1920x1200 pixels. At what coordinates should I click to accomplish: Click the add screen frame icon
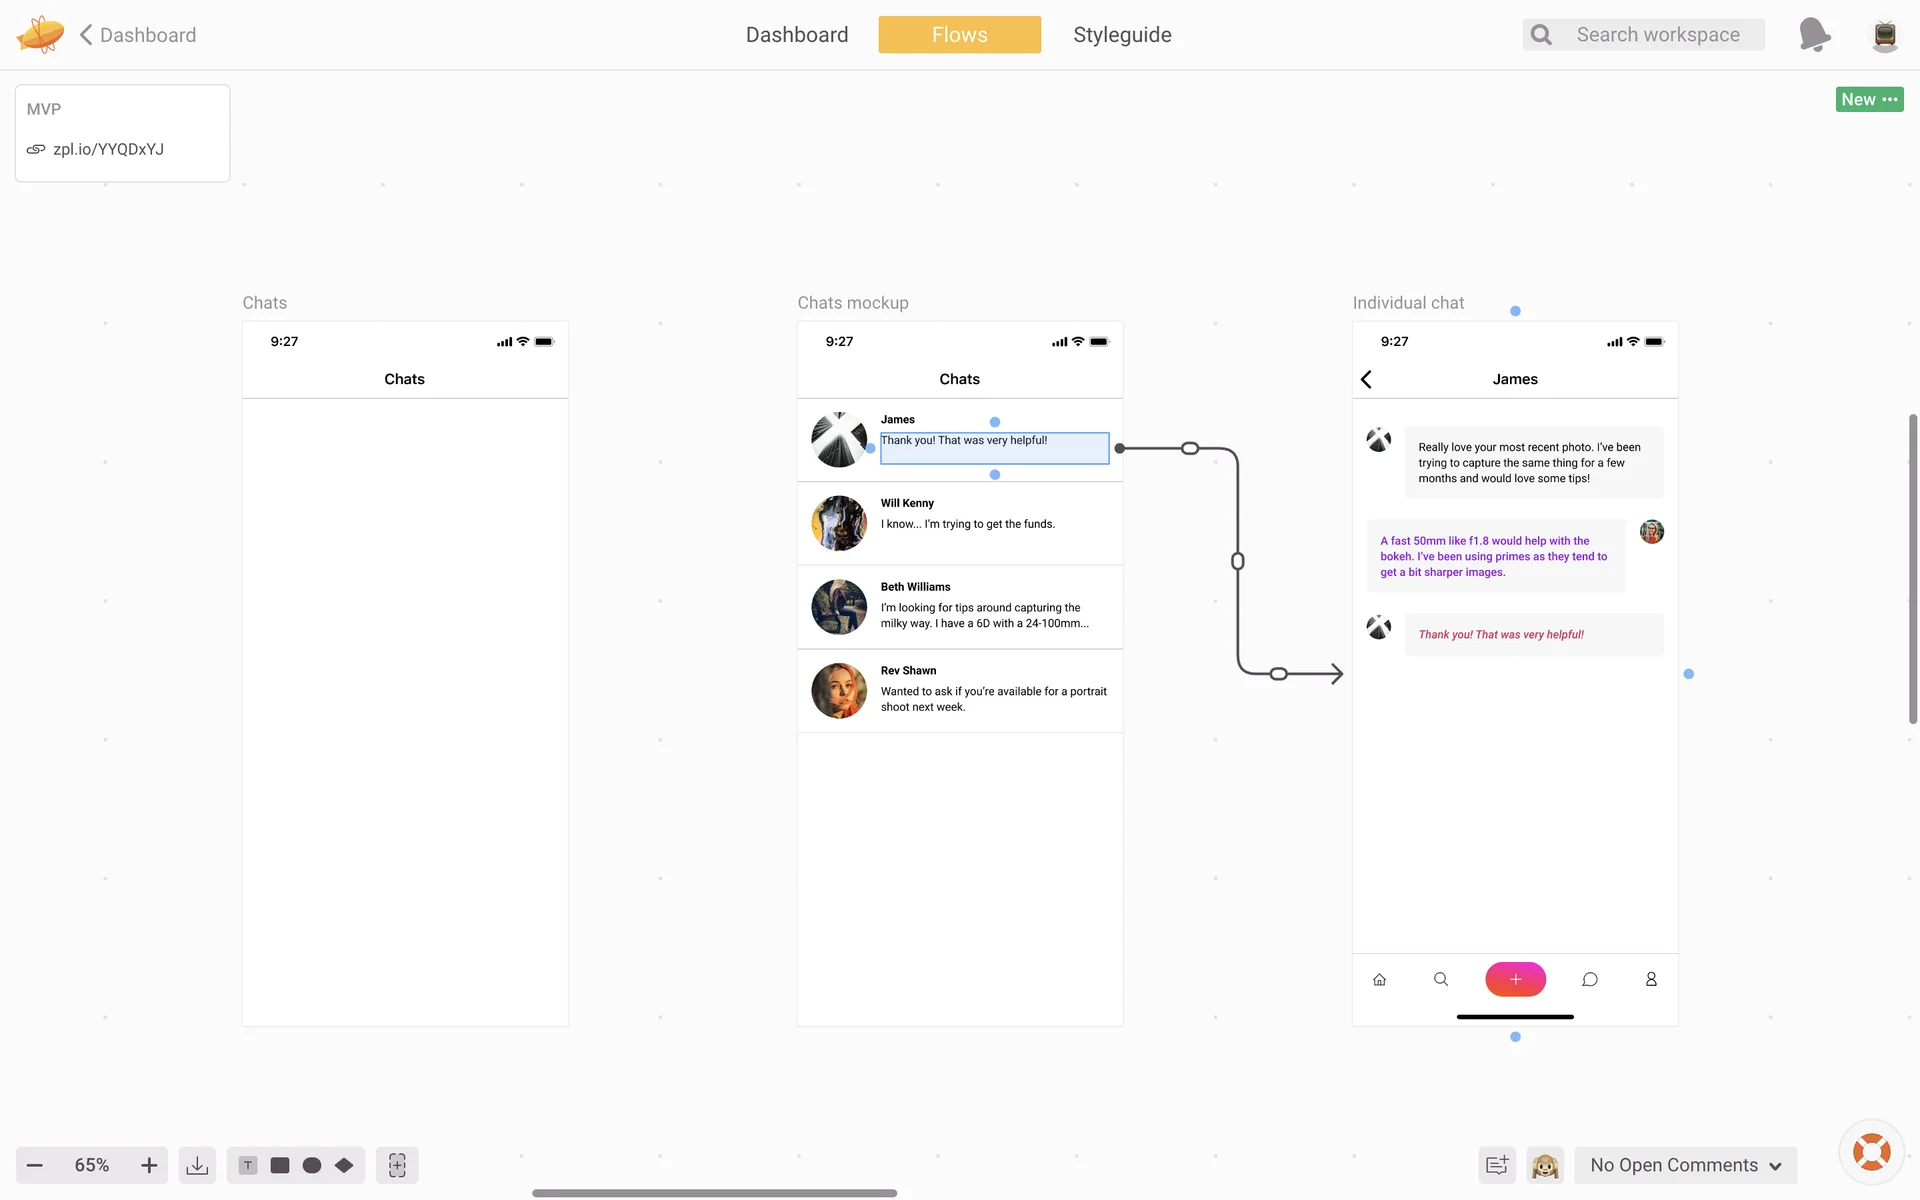(397, 1165)
